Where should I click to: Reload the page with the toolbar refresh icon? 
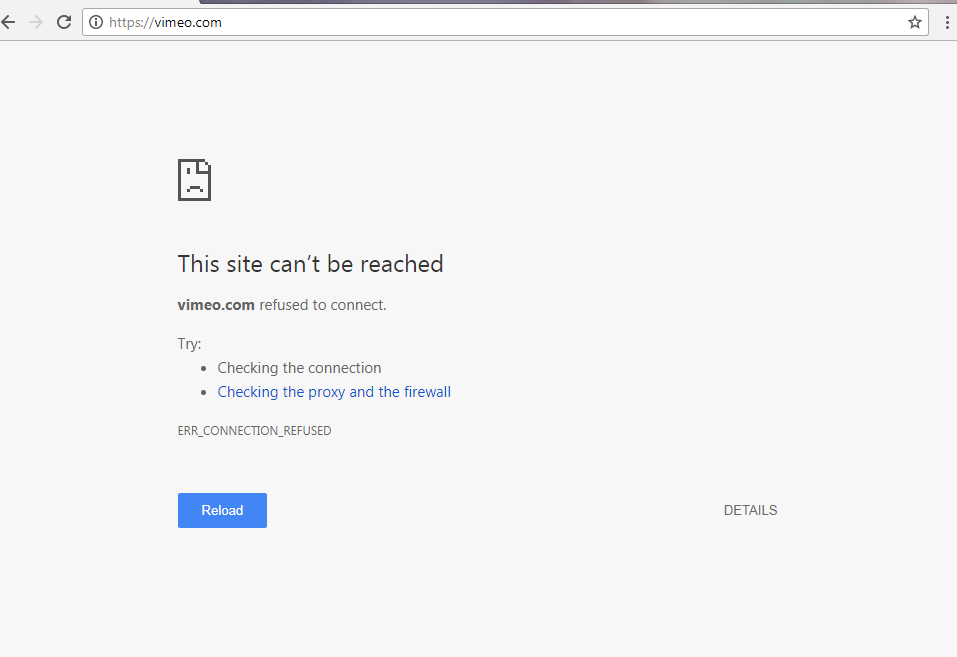coord(64,23)
